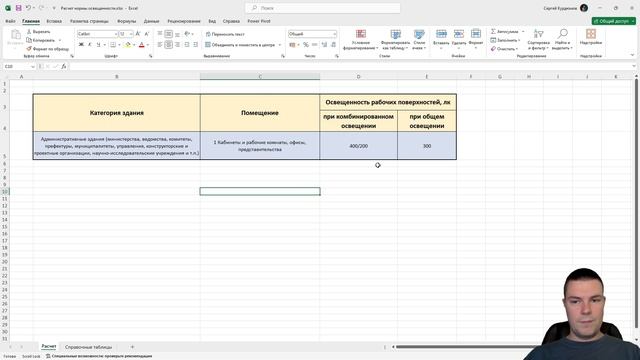Open Find & Select (Найти и выделить)
Screen dimensions: 640x360
coord(562,39)
